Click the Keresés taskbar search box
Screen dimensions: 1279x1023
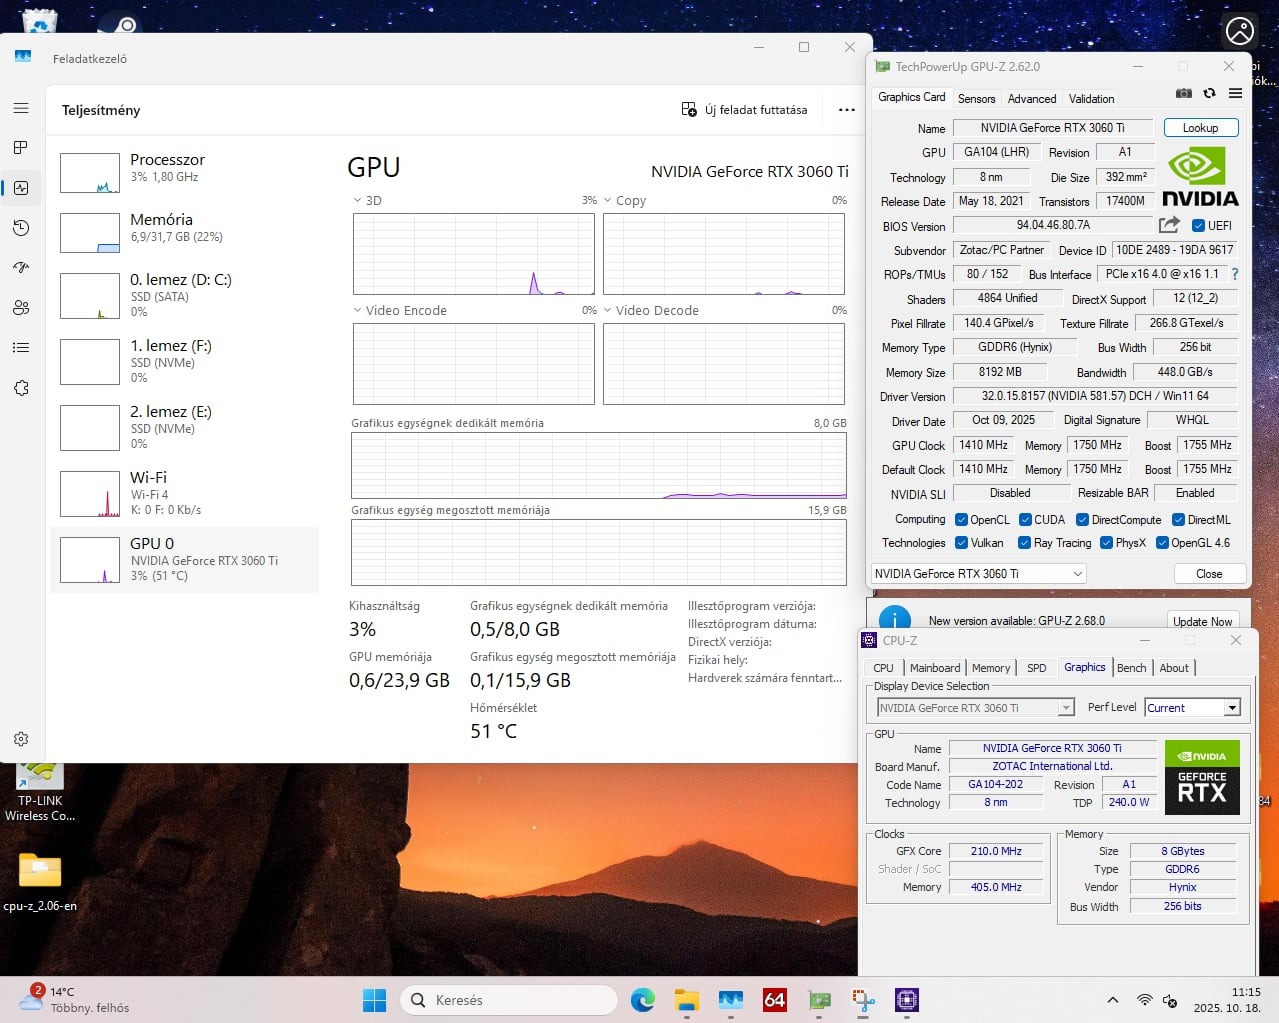point(509,1000)
